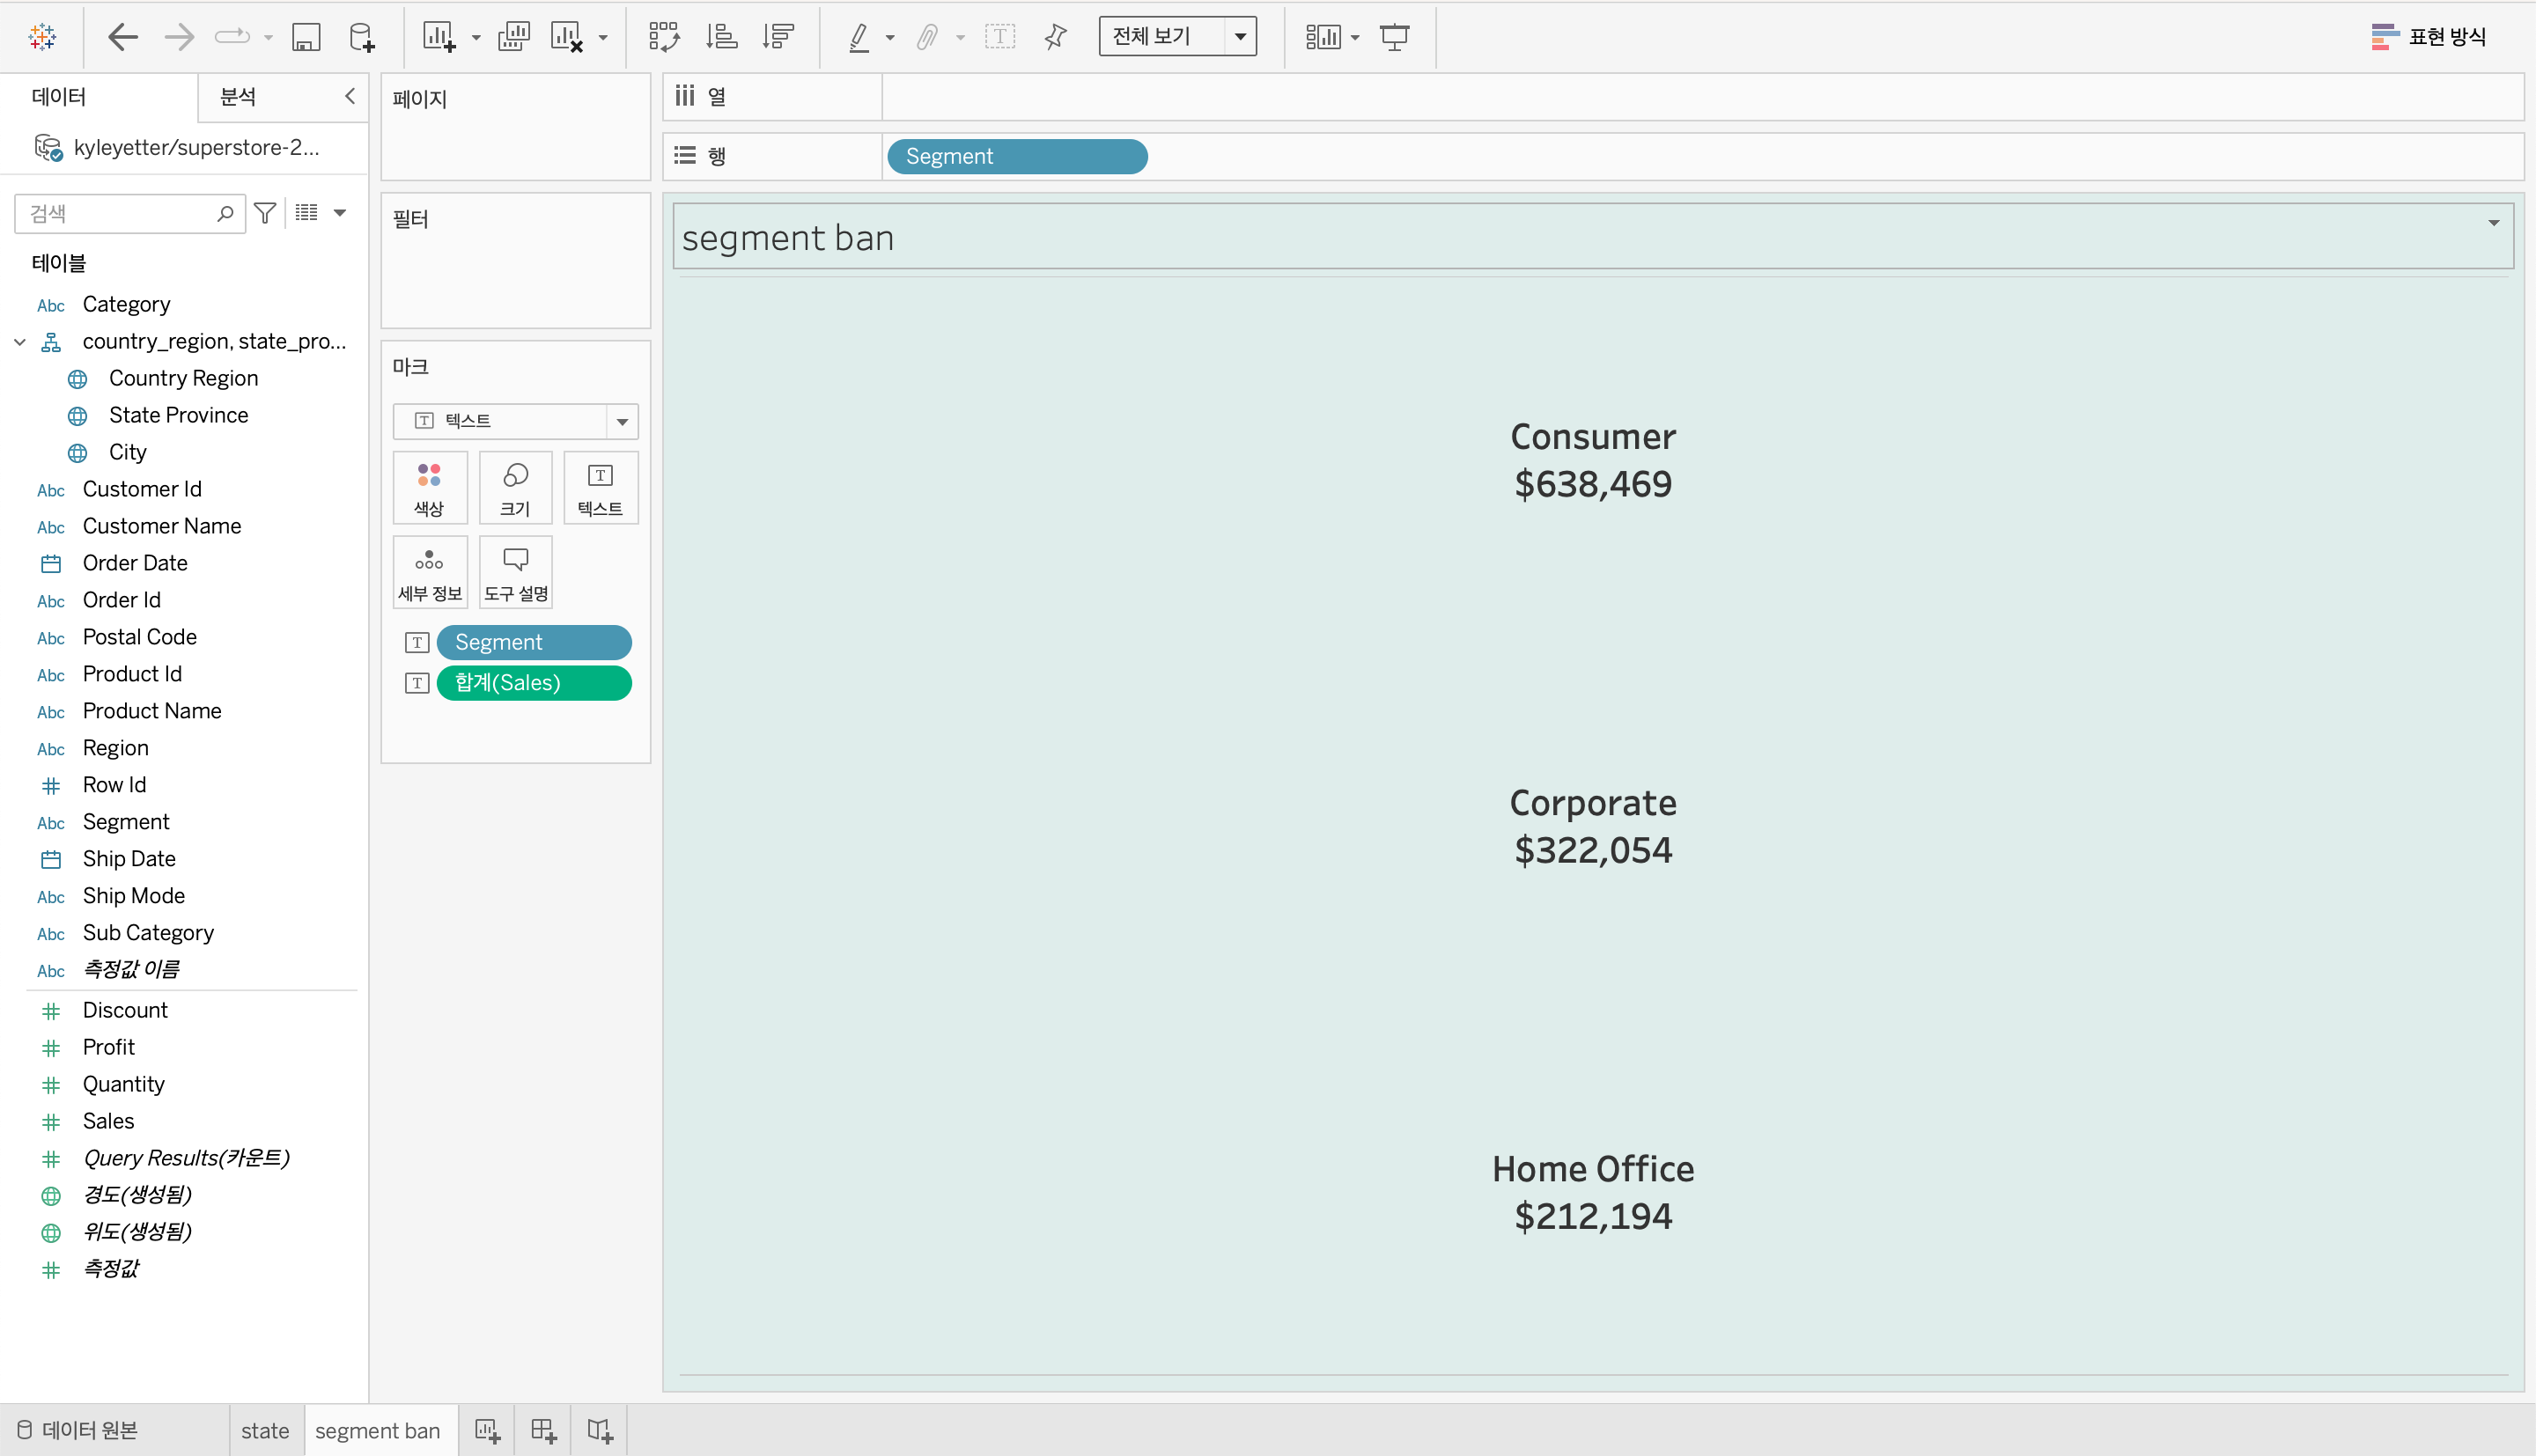Open the data pane options dropdown arrow
Viewport: 2536px width, 1456px height.
point(340,212)
